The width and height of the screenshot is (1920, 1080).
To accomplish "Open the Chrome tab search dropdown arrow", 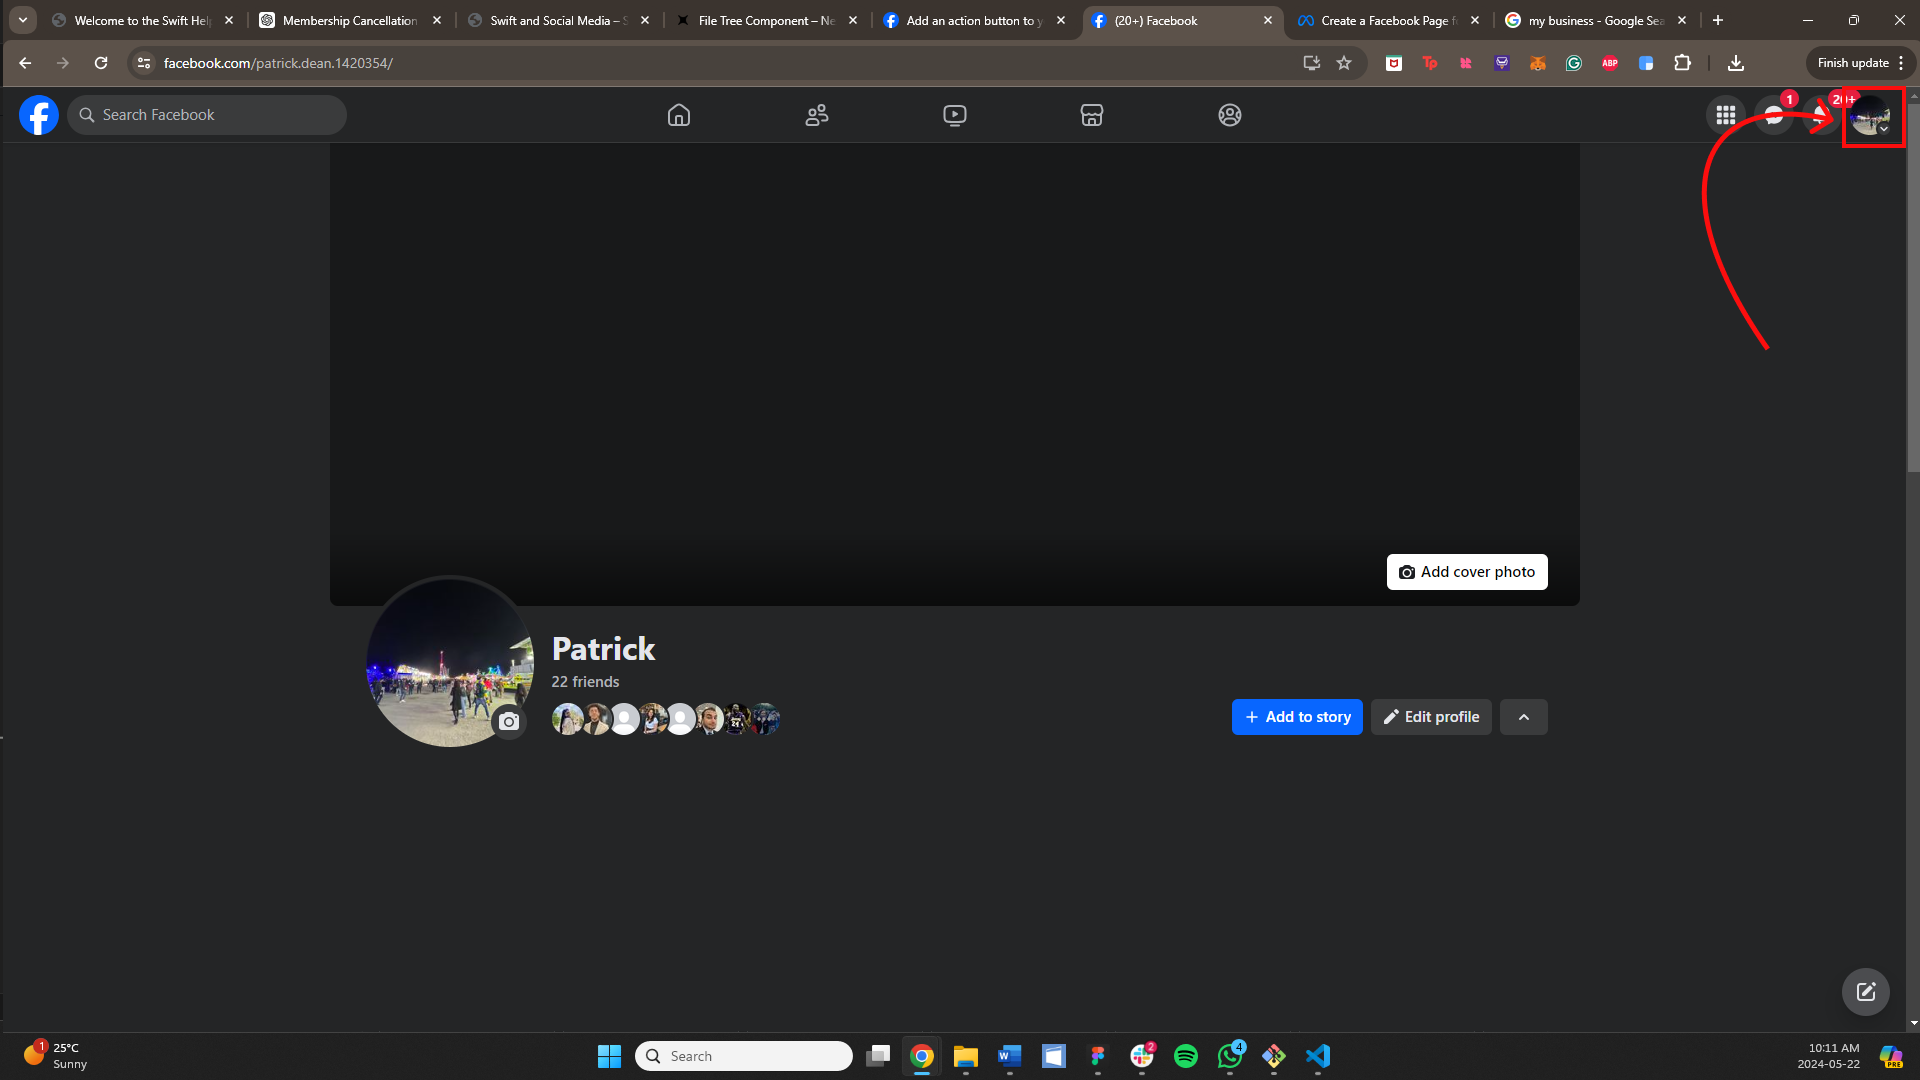I will [23, 20].
